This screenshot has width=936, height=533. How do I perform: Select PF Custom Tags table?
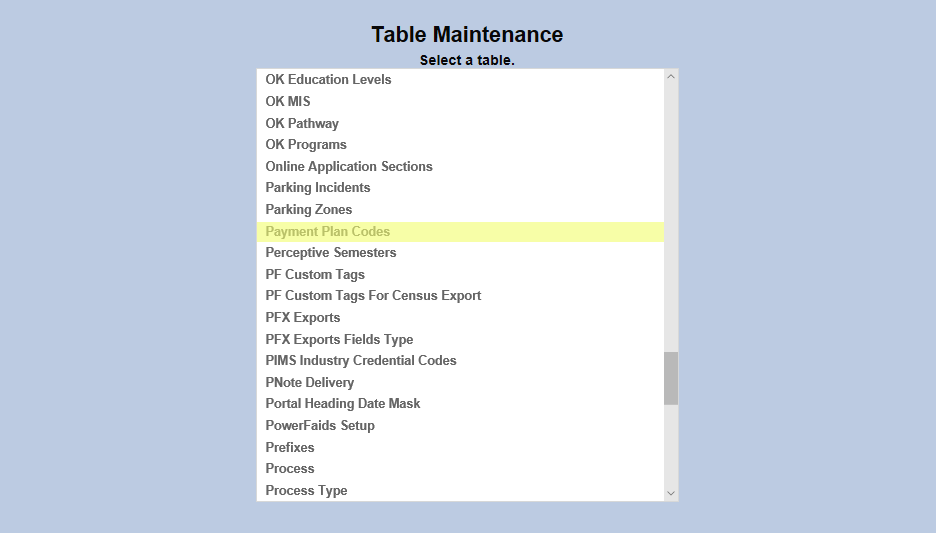[315, 274]
